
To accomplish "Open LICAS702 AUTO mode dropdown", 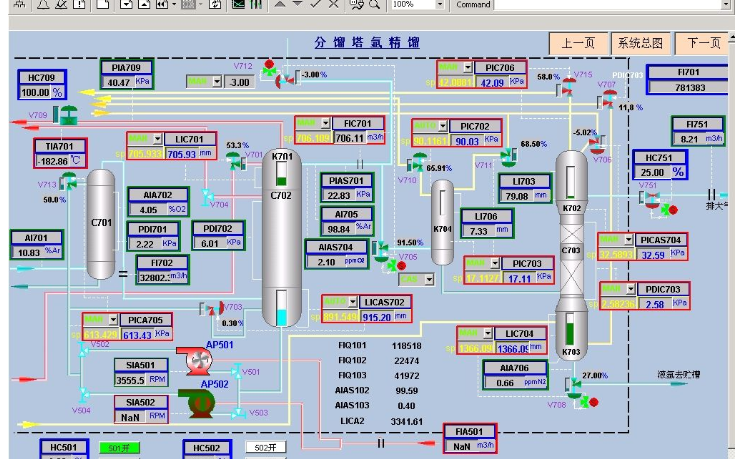I will (x=353, y=302).
